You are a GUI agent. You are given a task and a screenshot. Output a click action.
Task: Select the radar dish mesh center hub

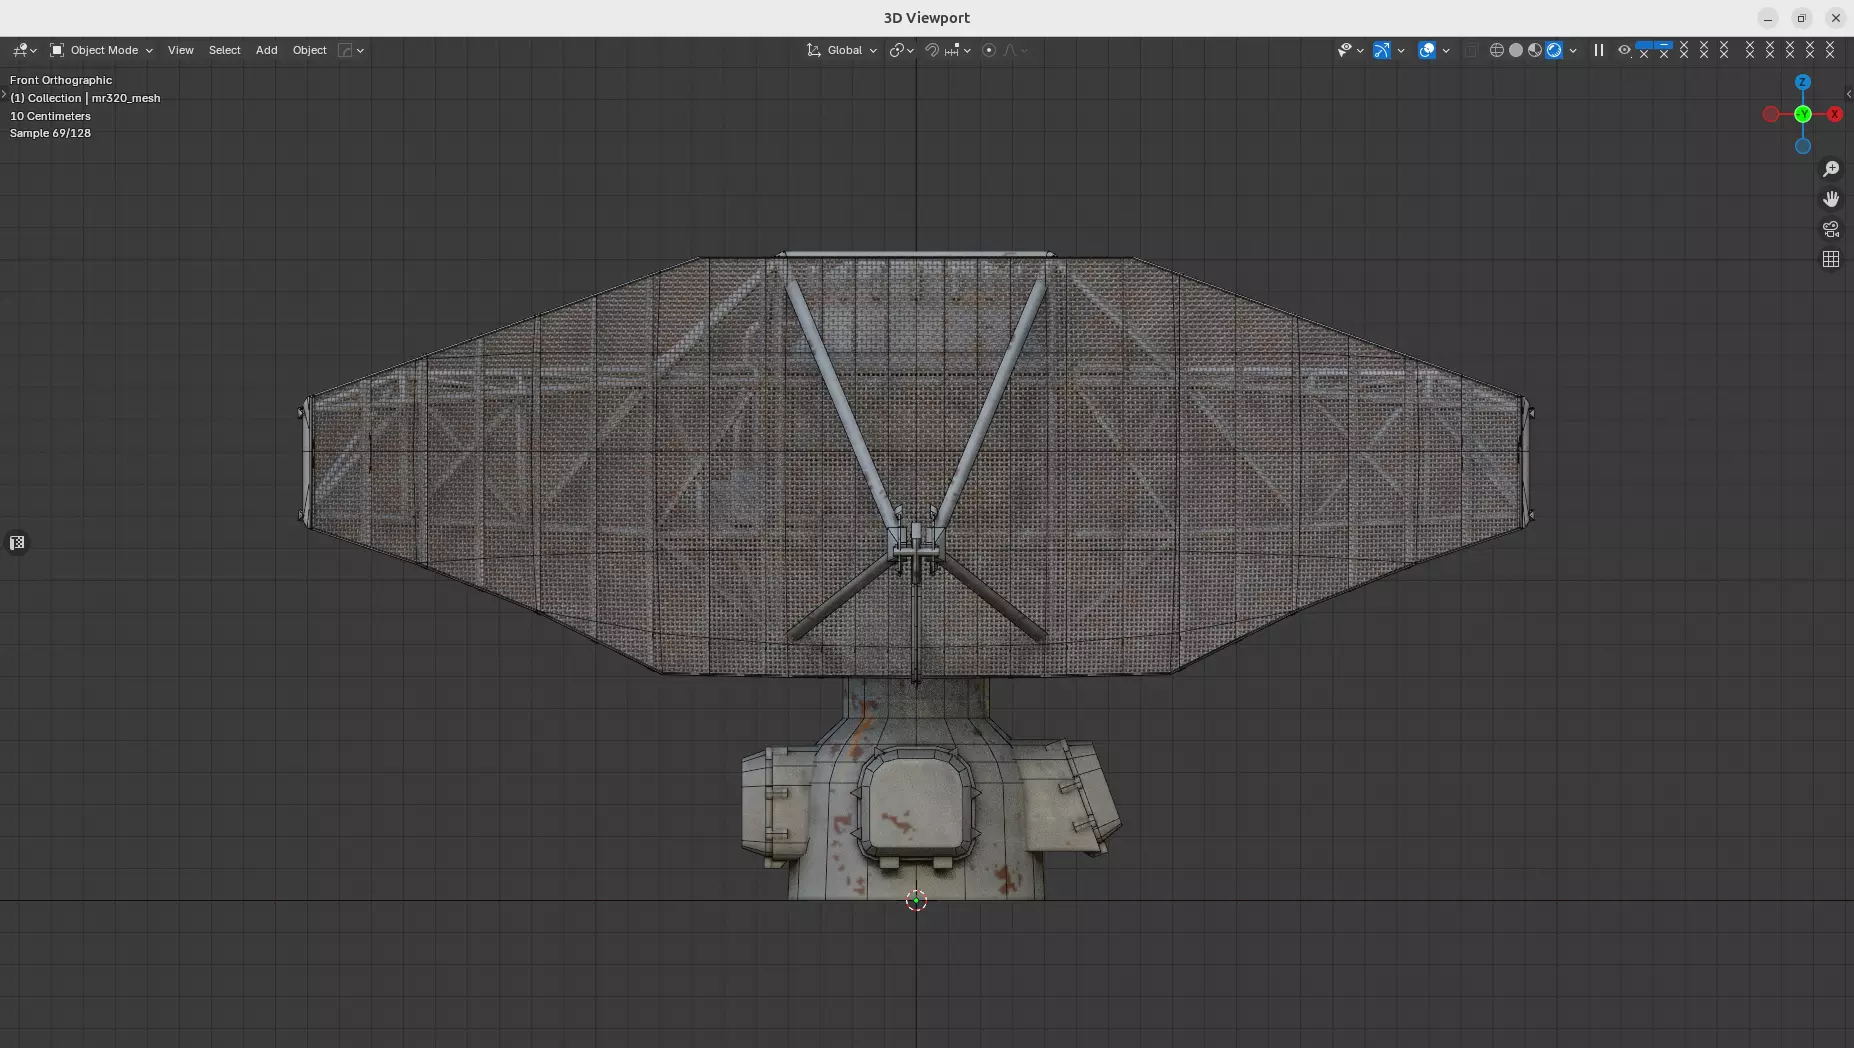pyautogui.click(x=915, y=548)
